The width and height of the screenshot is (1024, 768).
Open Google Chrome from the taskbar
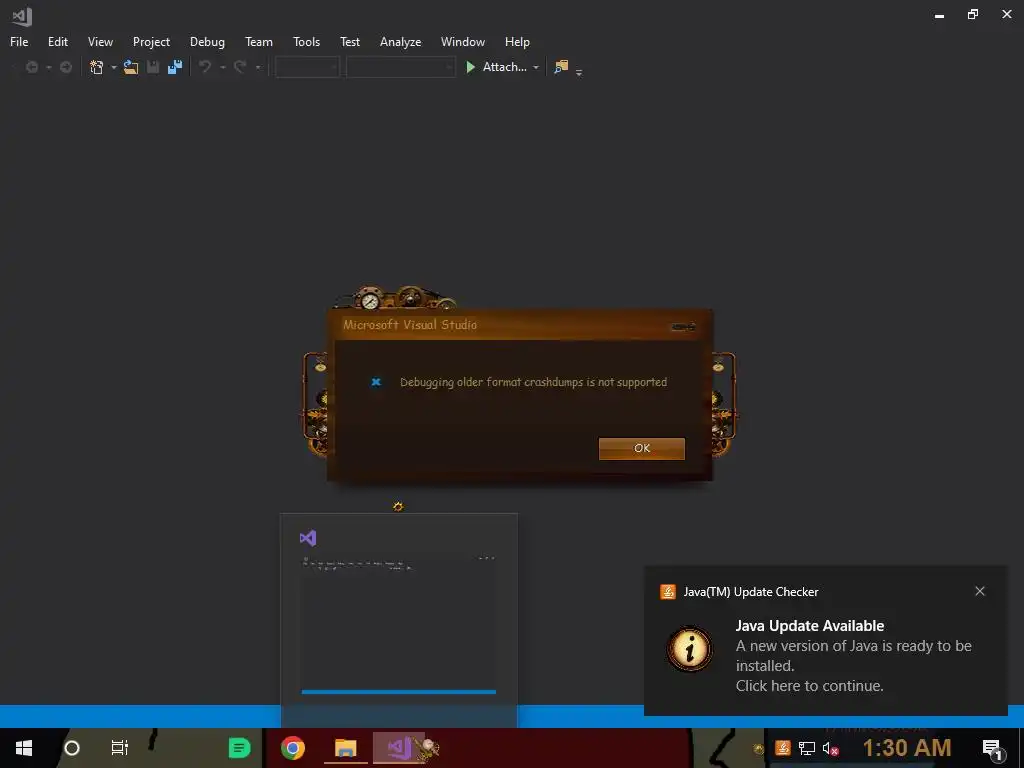pos(293,748)
